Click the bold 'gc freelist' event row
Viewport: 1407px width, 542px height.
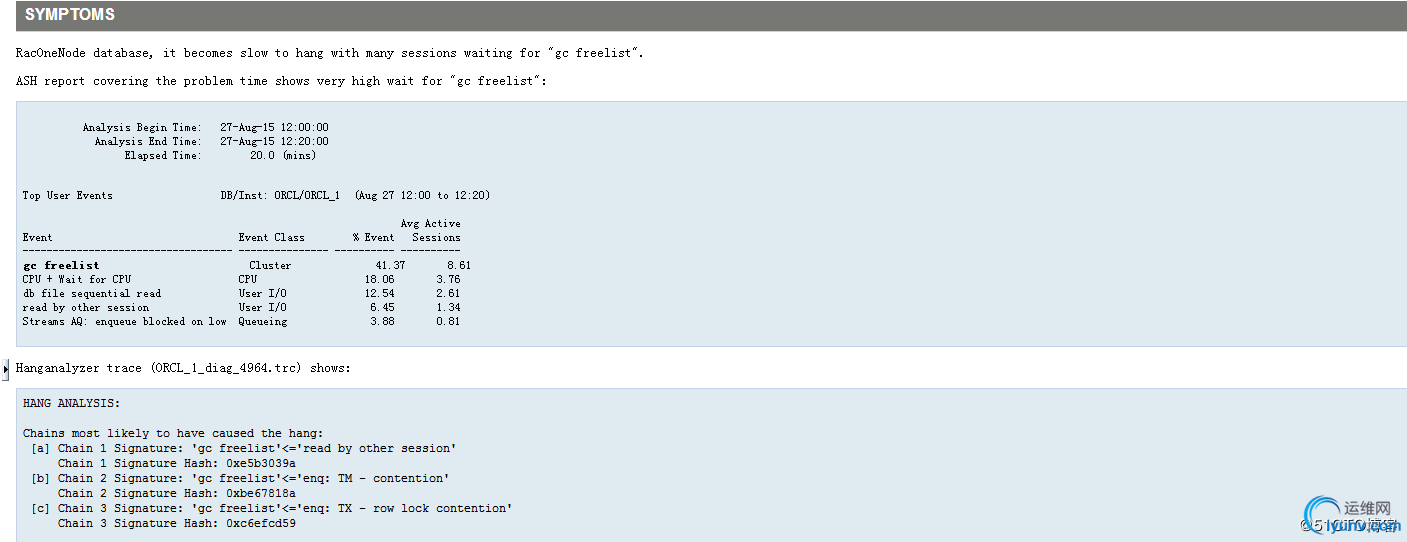[x=61, y=265]
